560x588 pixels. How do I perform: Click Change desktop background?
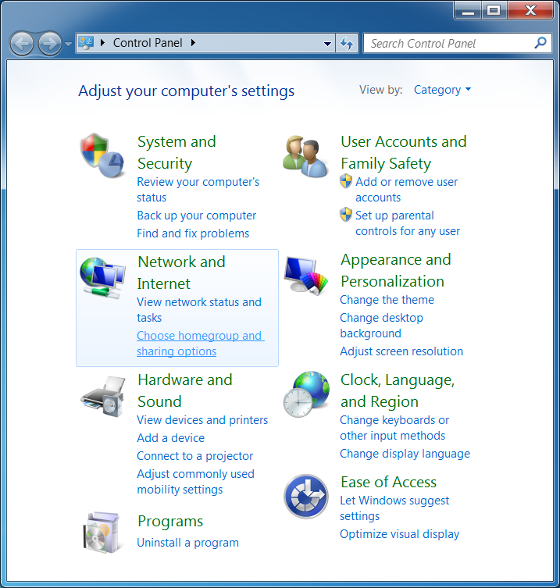coord(381,325)
